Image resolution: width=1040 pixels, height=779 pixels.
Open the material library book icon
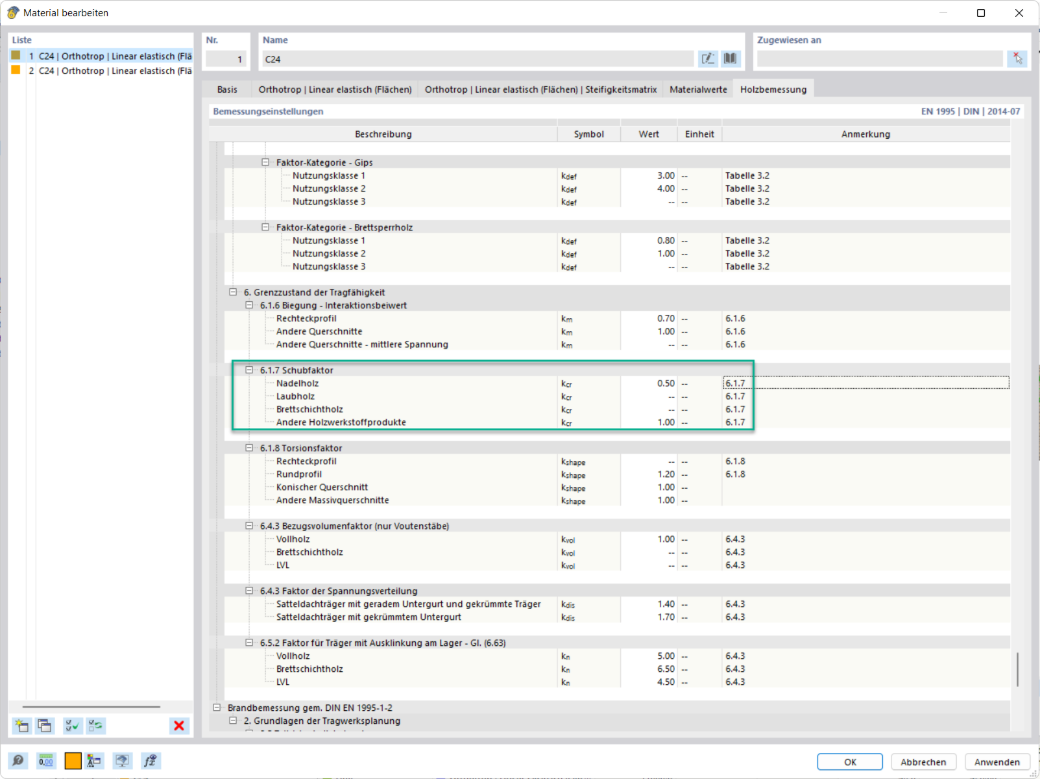tap(730, 58)
